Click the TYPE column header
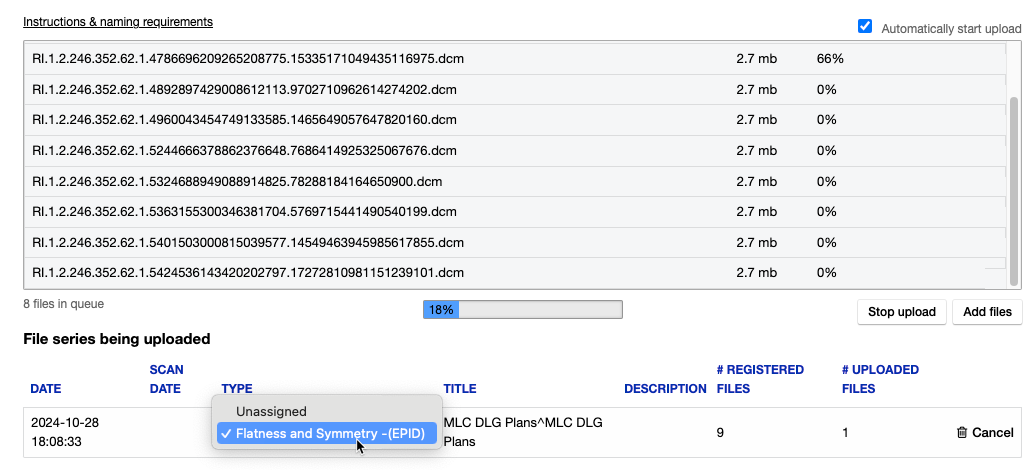The height and width of the screenshot is (470, 1035). (x=237, y=389)
